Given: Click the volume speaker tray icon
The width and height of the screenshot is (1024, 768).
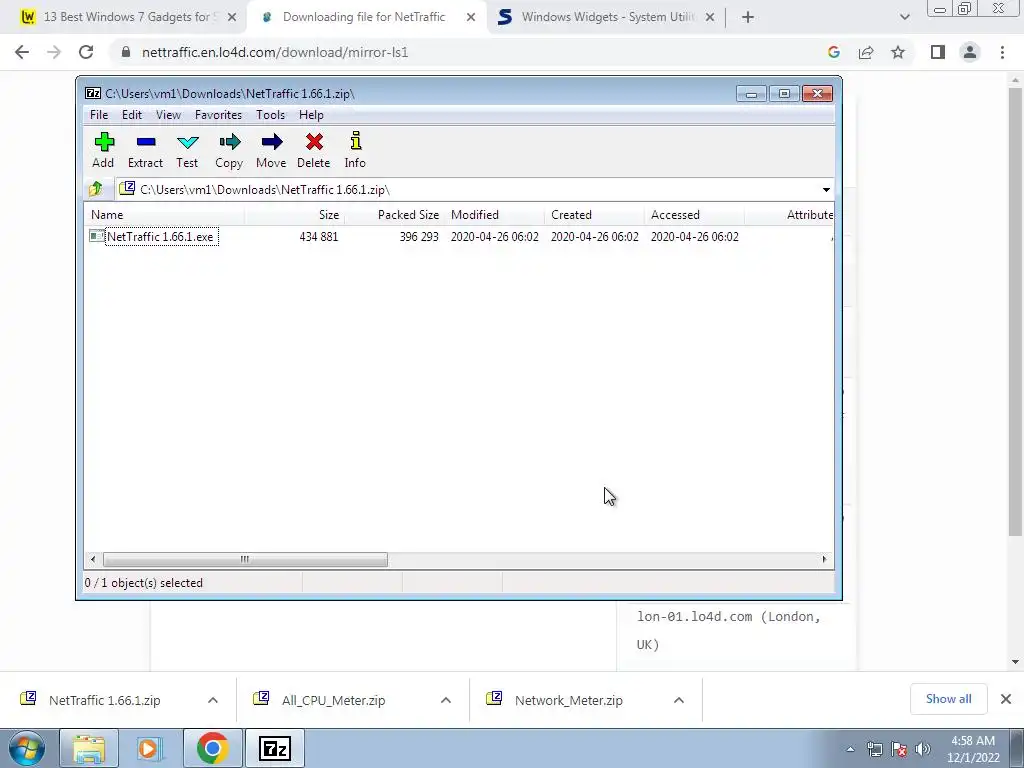Looking at the screenshot, I should tap(923, 749).
